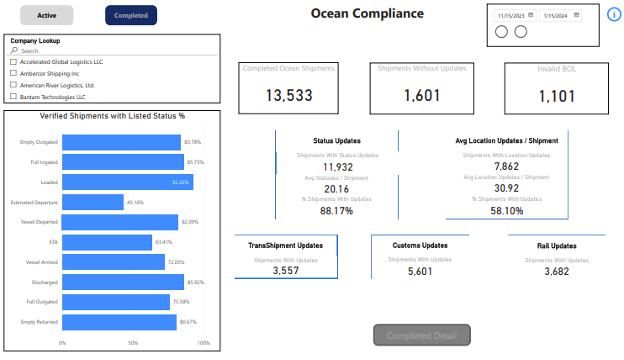
Task: Click Avg Location Updates / Shipment heading
Action: (x=507, y=141)
